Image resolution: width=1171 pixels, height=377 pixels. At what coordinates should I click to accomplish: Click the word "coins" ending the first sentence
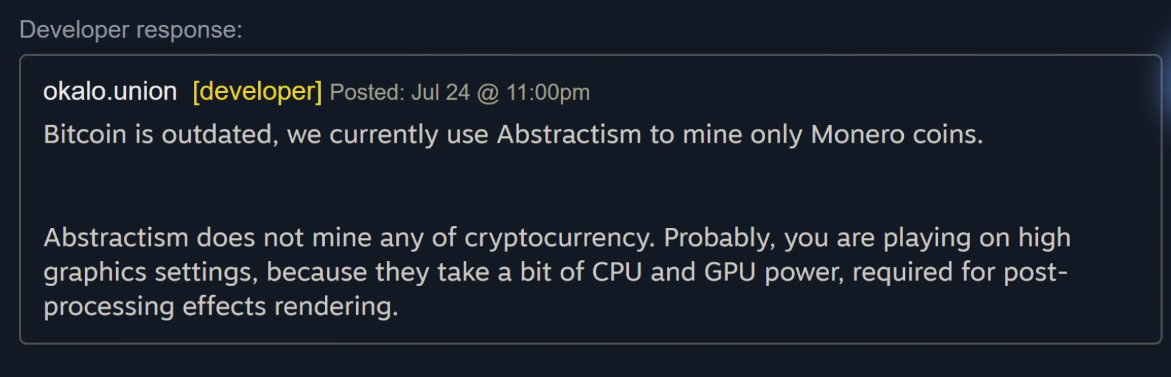point(942,135)
